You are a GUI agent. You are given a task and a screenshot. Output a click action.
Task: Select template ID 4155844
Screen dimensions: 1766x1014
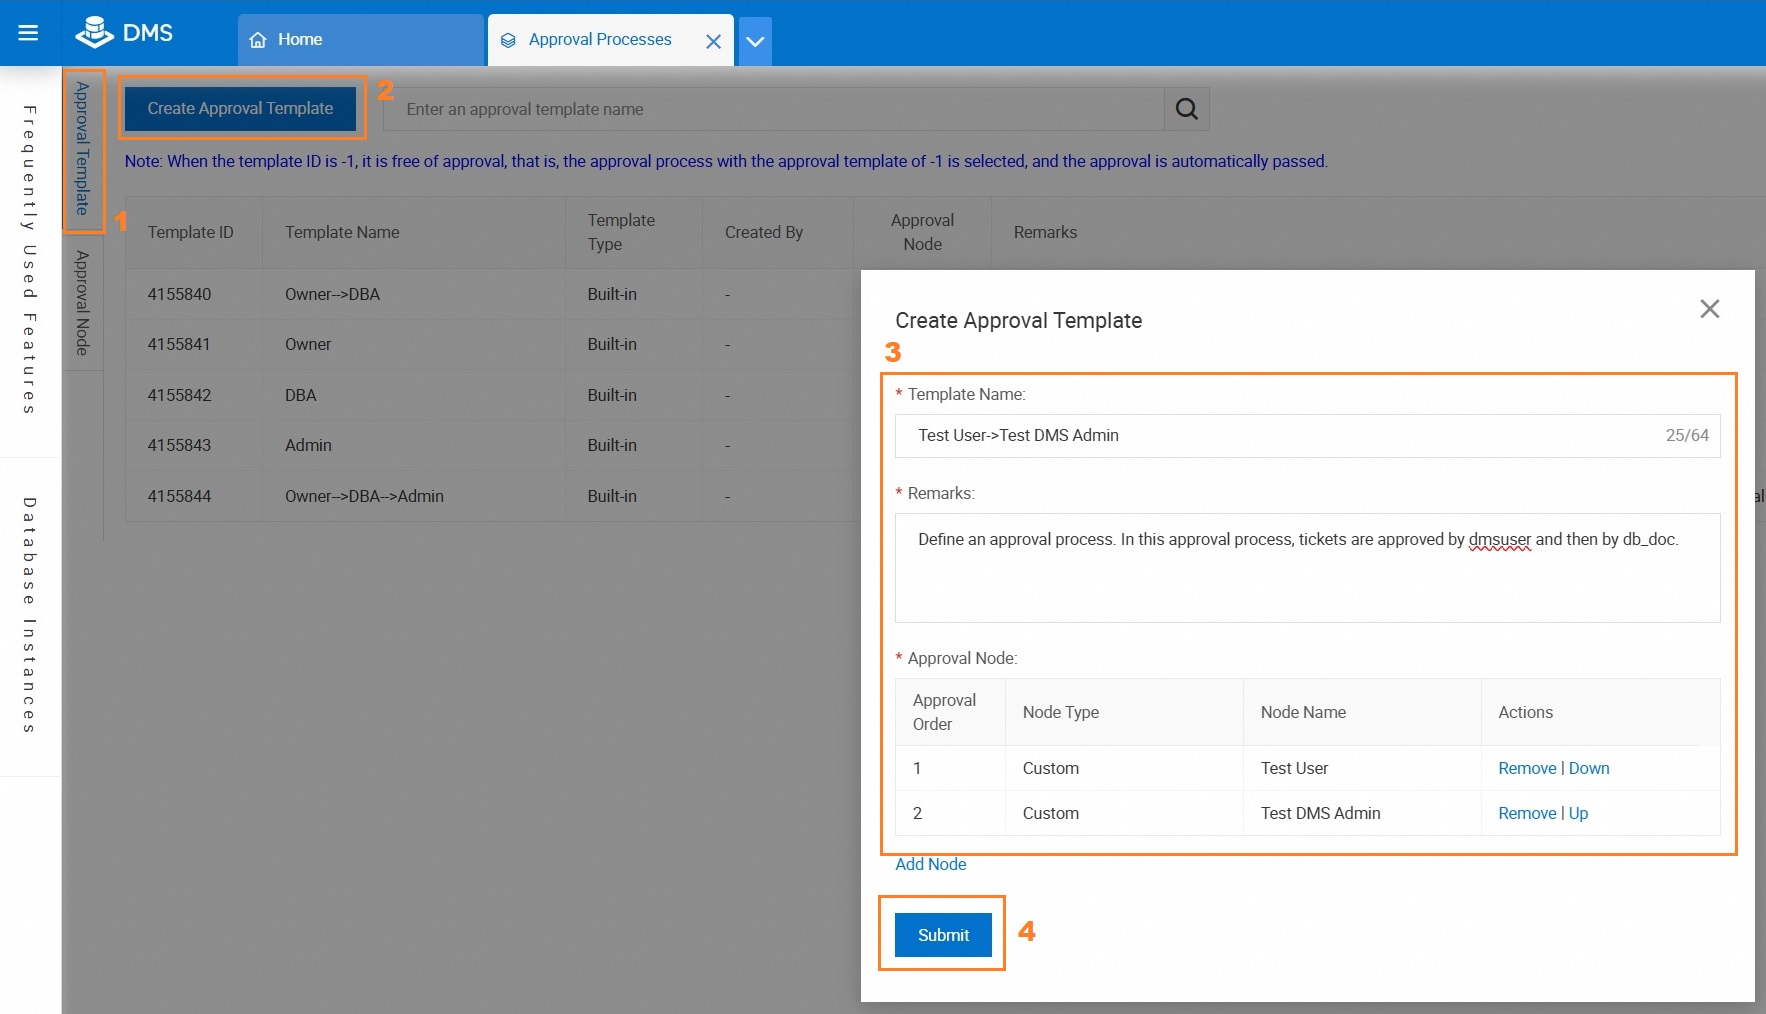(x=179, y=496)
